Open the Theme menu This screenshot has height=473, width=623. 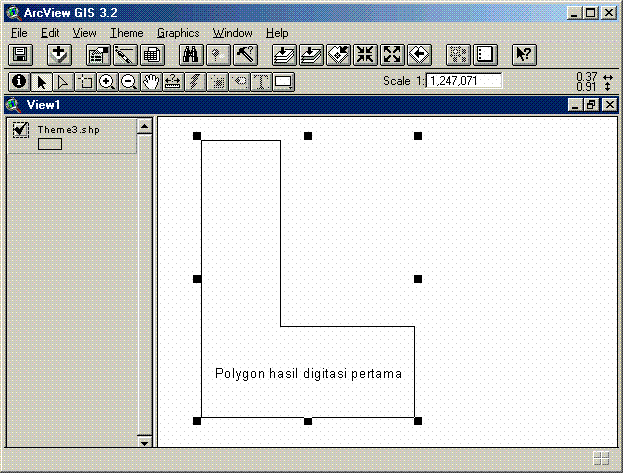point(127,33)
